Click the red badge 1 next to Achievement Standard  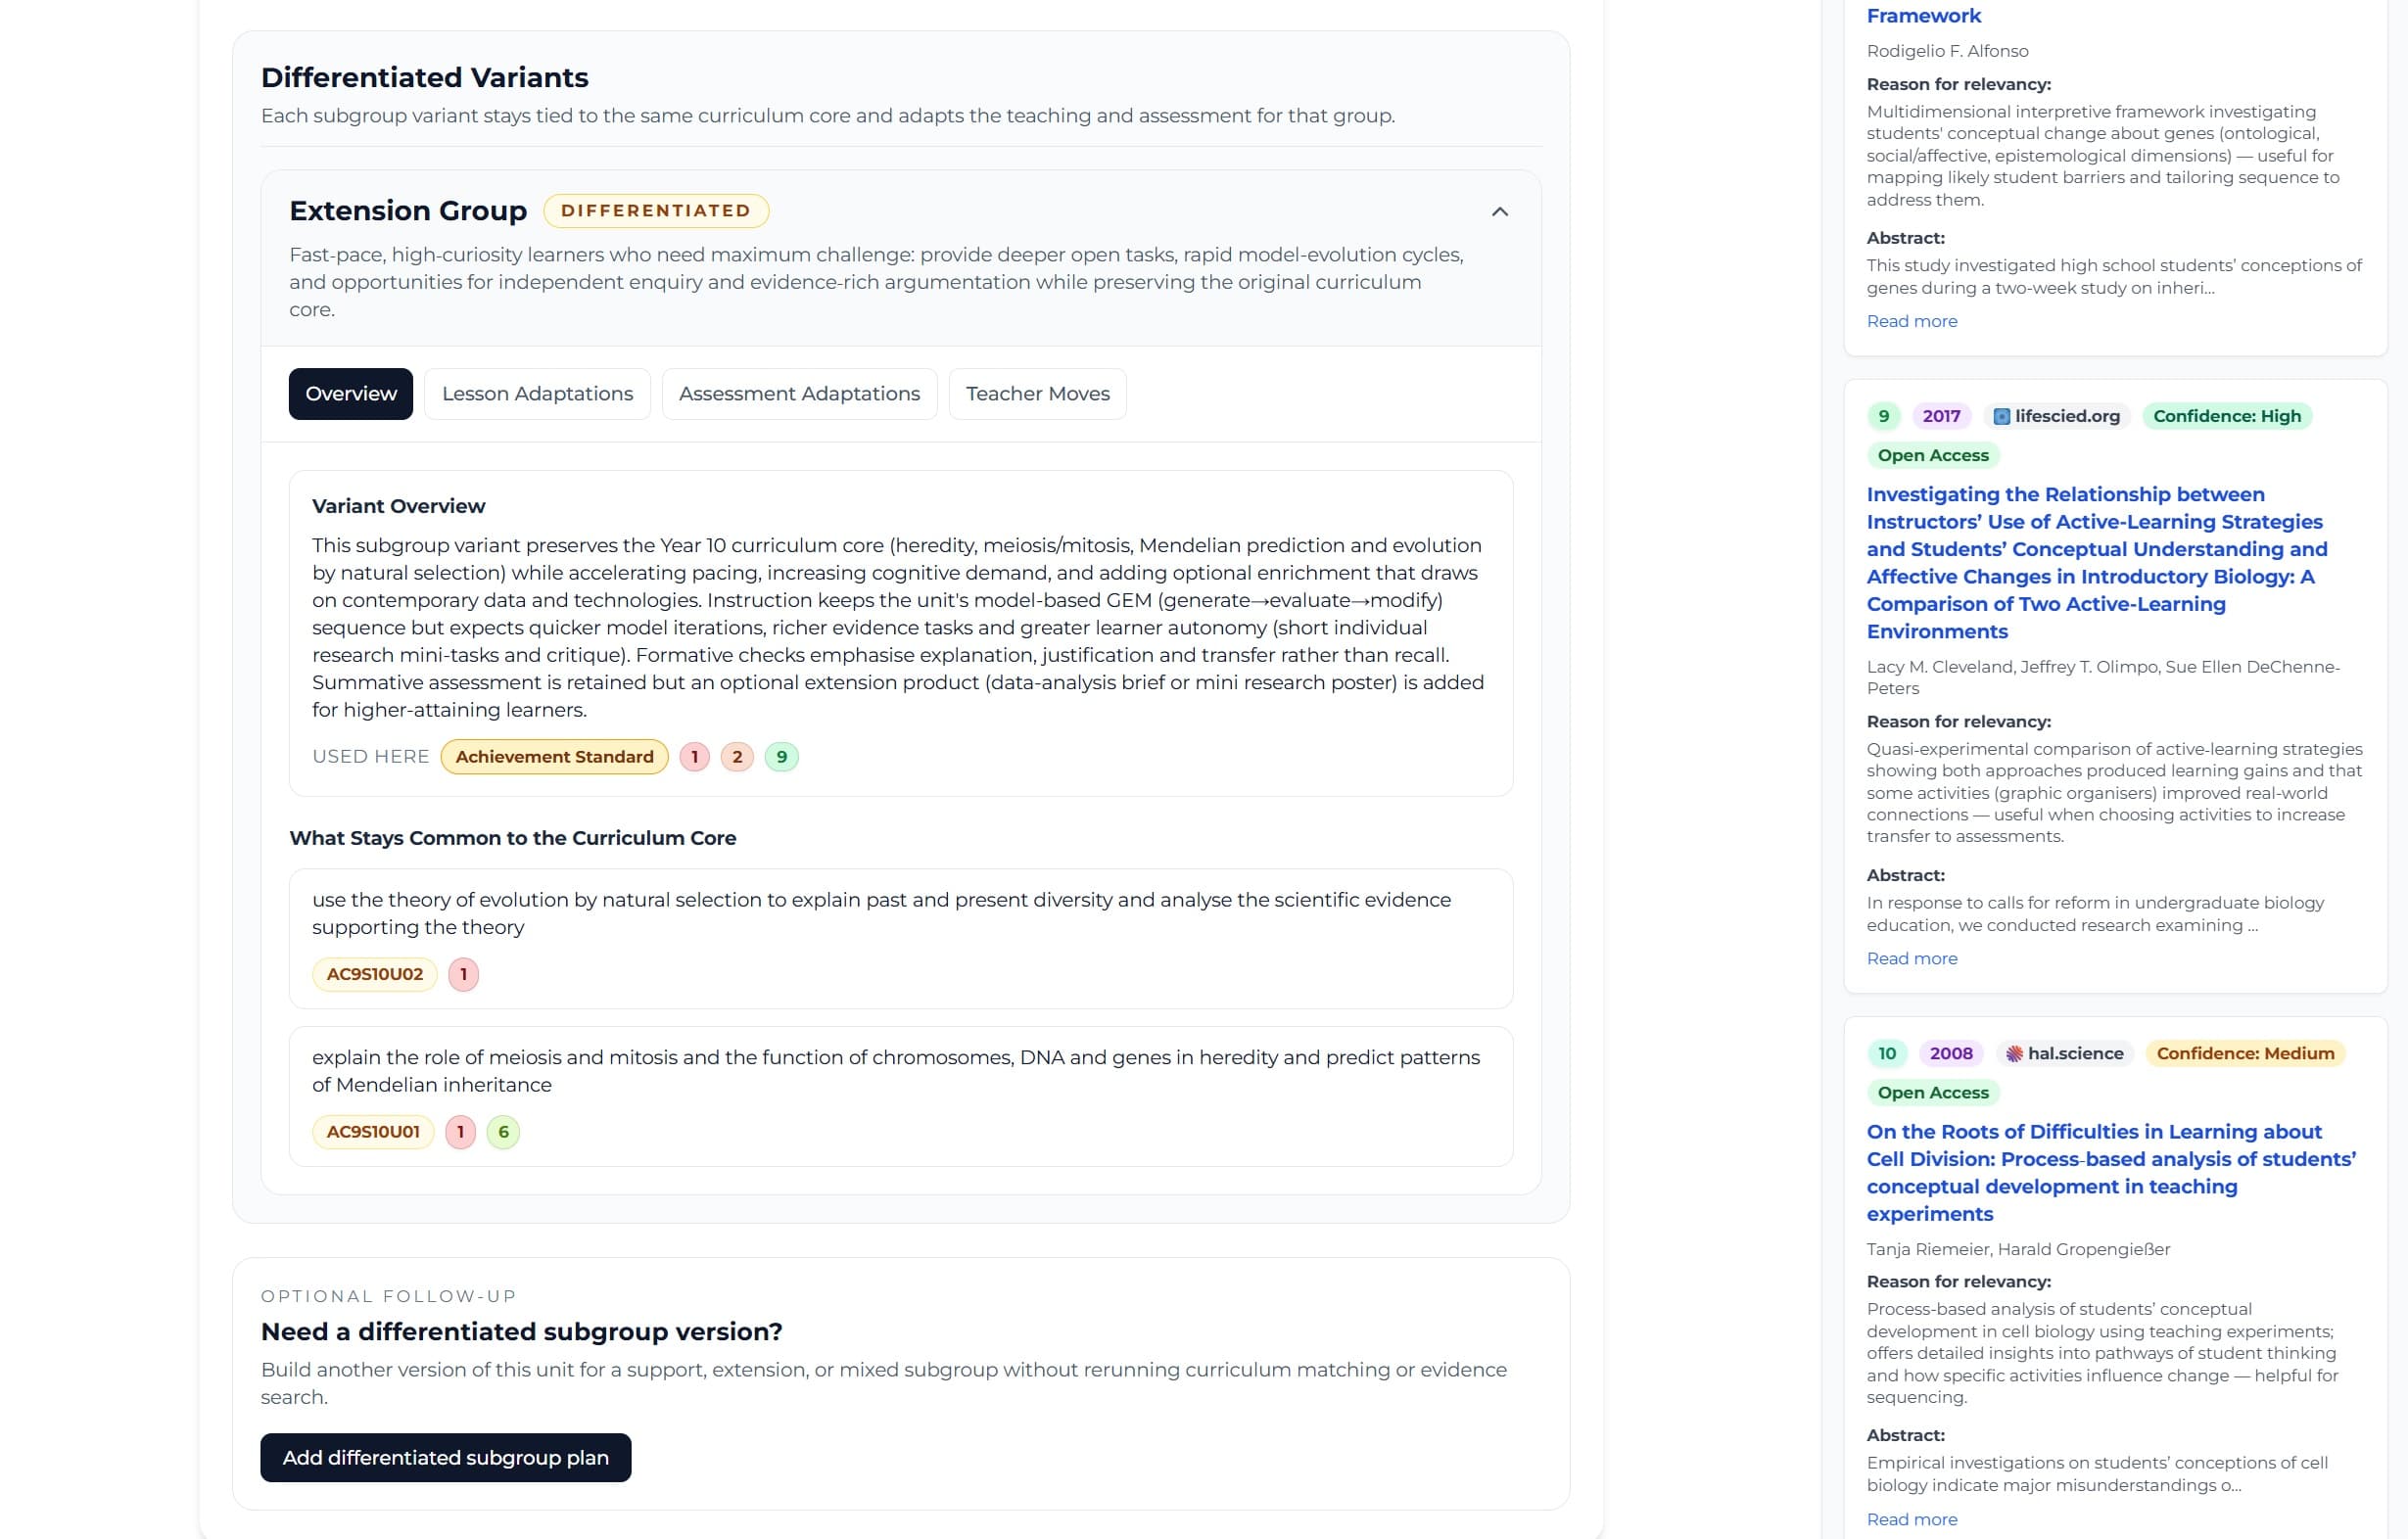(x=693, y=756)
